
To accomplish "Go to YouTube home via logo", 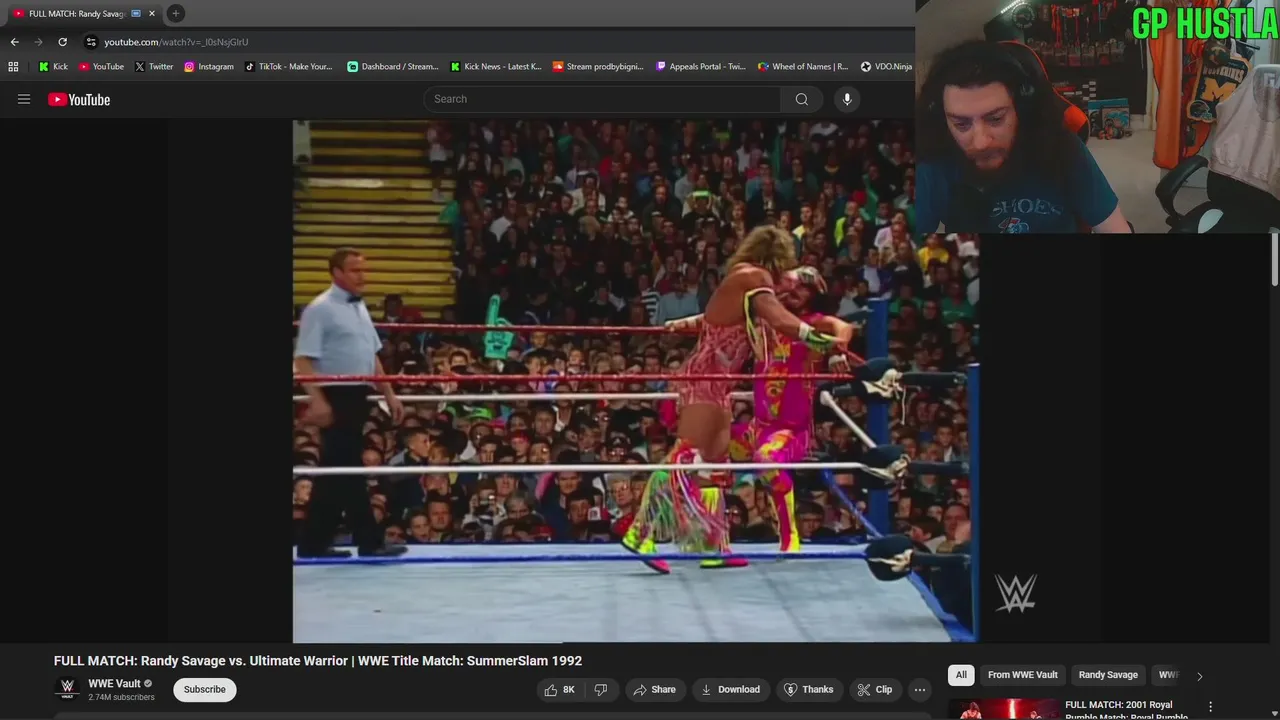I will [x=79, y=99].
